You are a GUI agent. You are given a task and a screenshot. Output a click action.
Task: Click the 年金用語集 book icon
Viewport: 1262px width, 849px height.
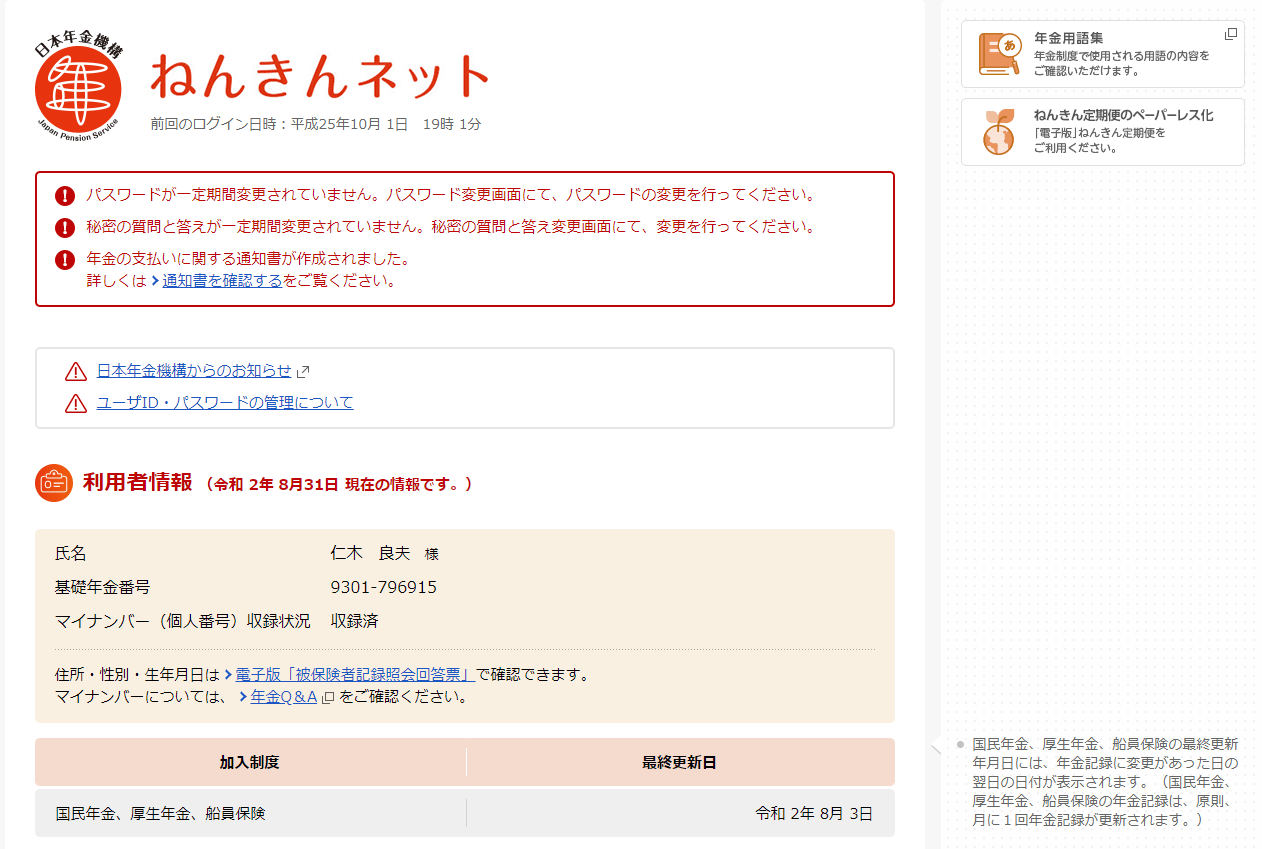[x=999, y=54]
